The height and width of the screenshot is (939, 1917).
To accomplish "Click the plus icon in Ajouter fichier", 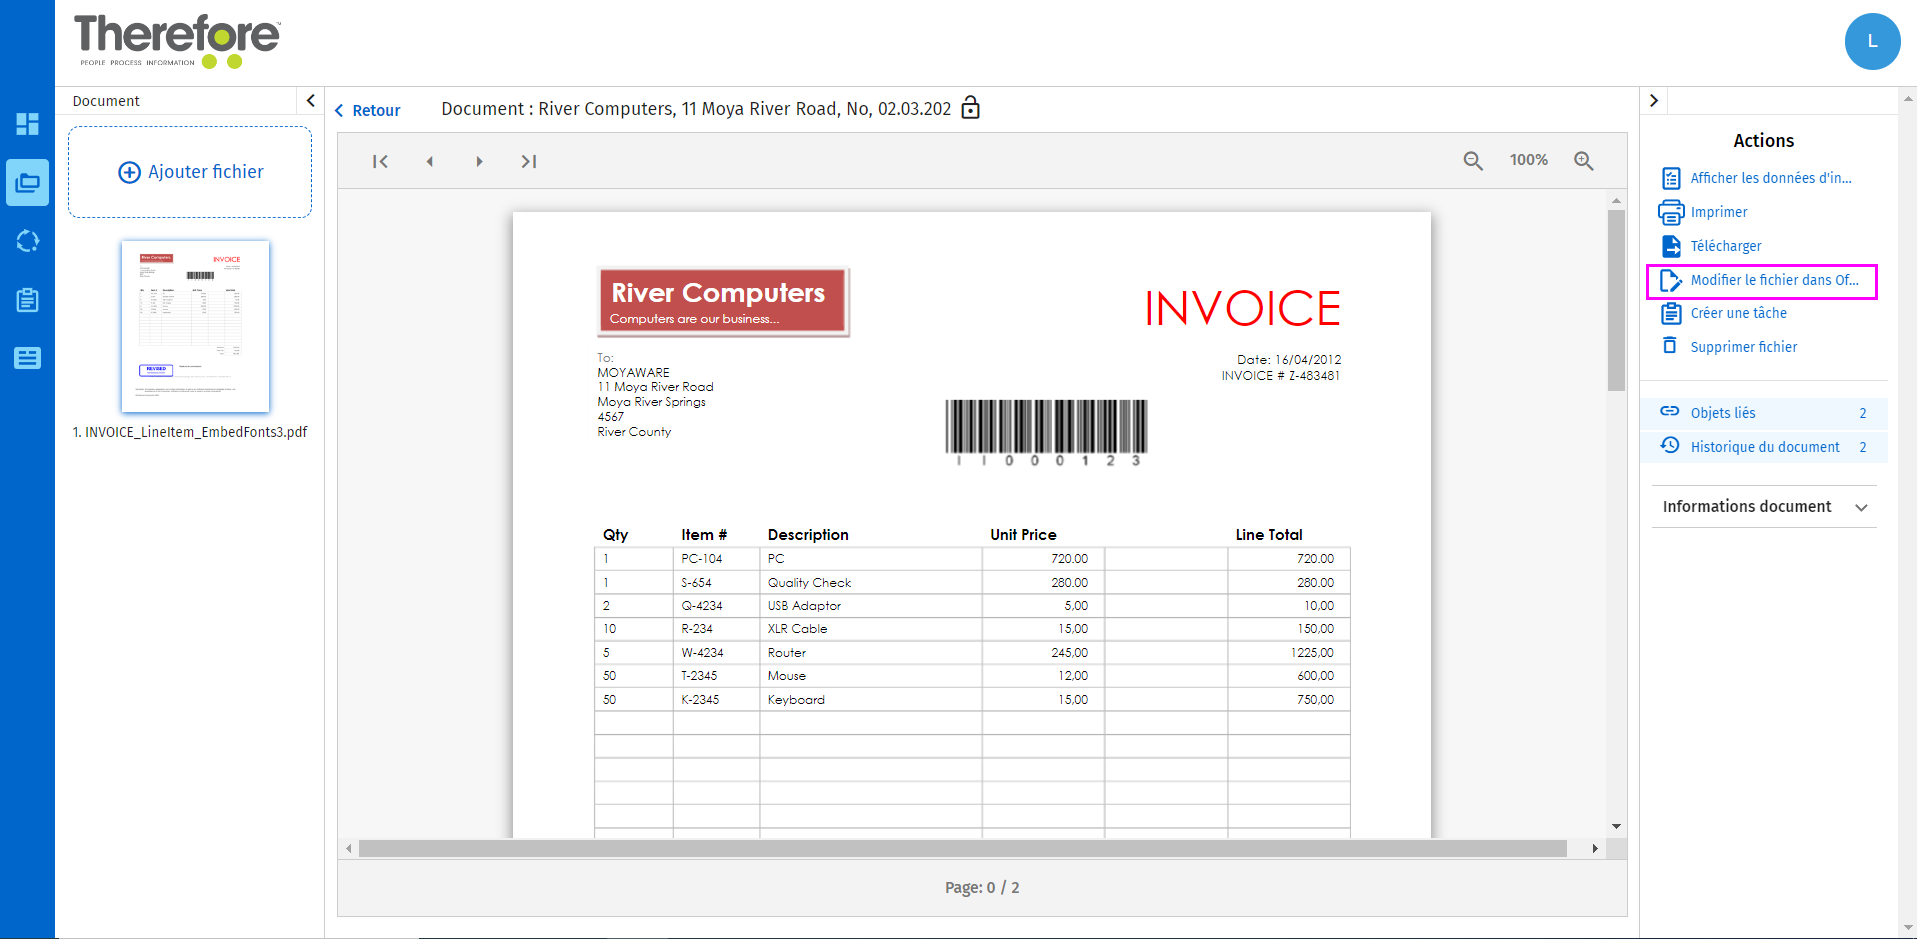I will coord(130,172).
